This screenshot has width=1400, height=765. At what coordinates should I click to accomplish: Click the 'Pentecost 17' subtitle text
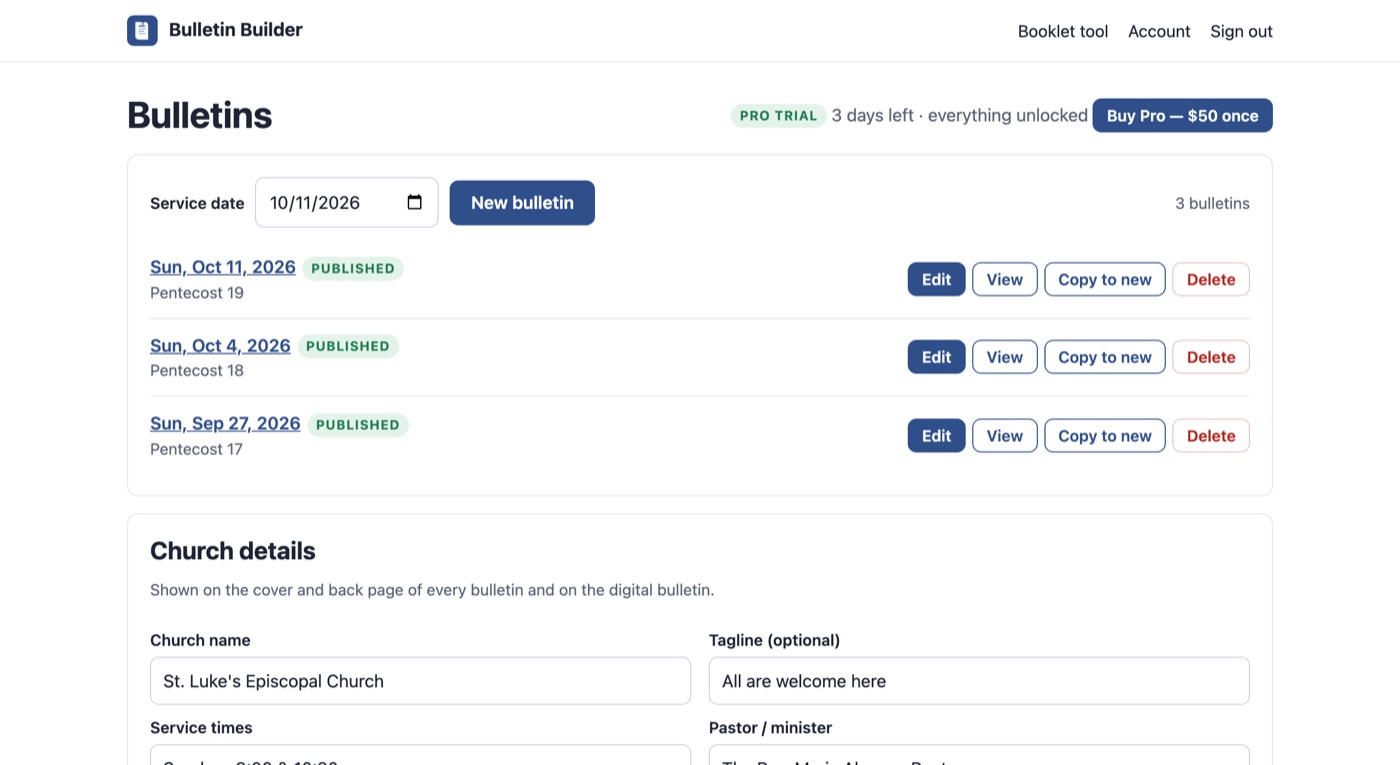coord(196,449)
